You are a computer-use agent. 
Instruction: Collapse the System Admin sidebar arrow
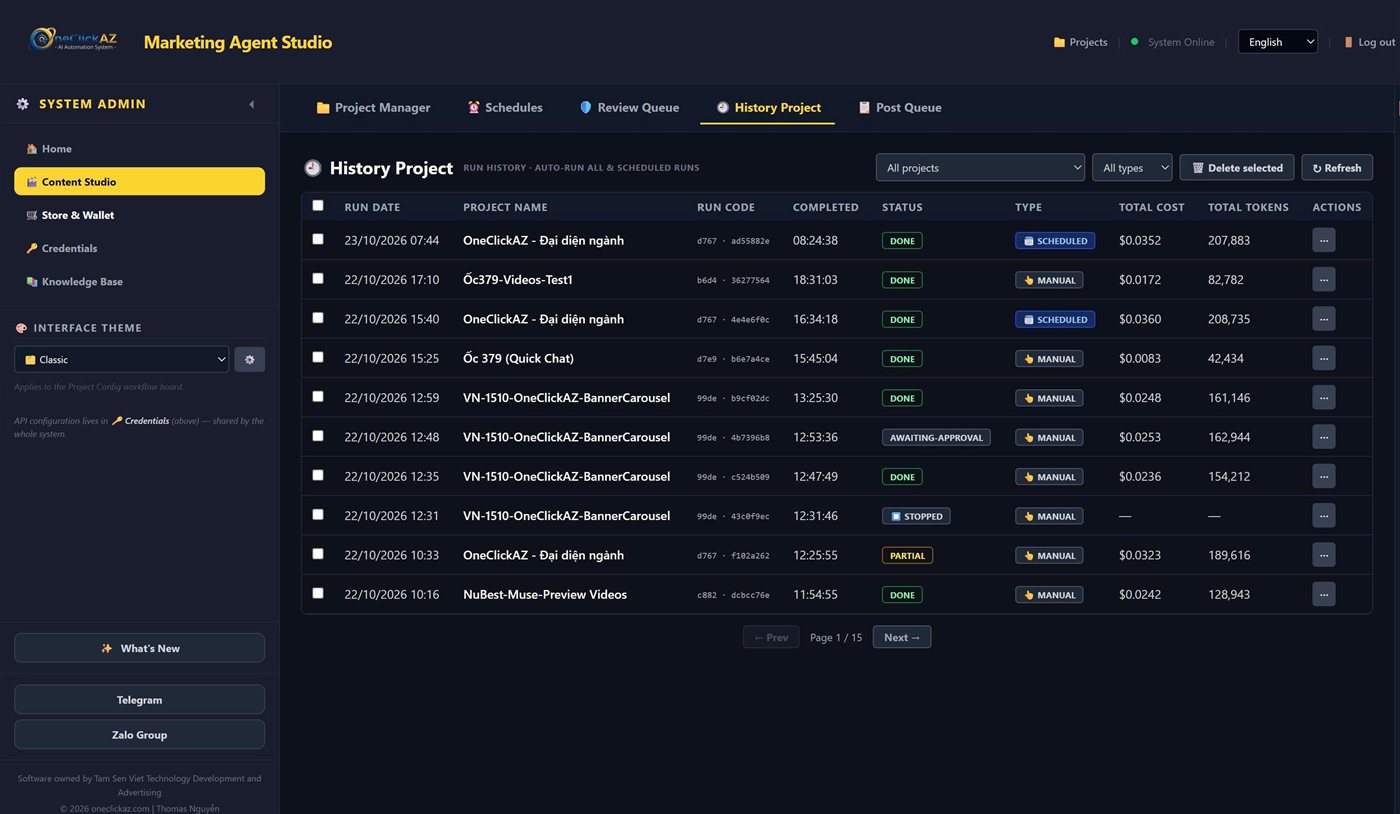point(251,104)
